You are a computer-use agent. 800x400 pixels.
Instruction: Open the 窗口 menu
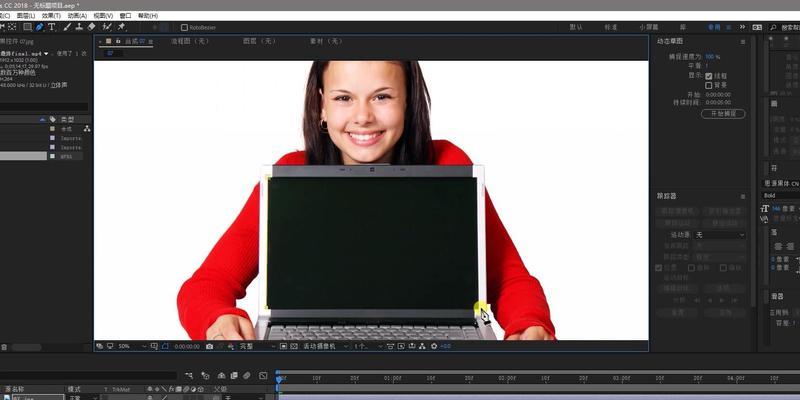[x=125, y=16]
